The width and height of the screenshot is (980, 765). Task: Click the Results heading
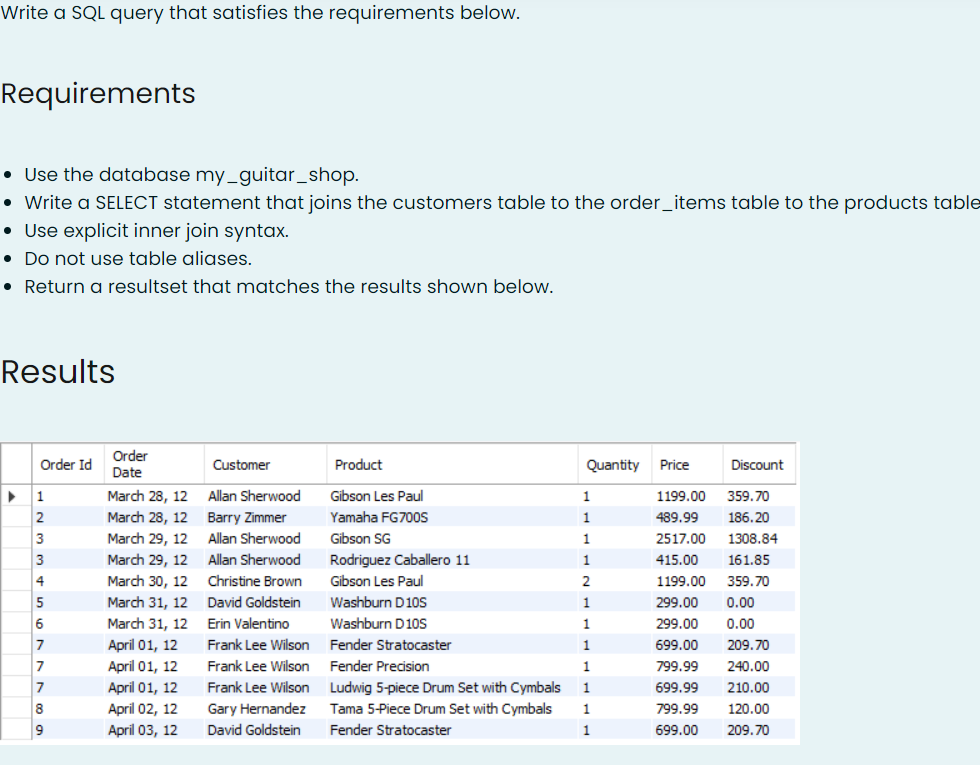pos(56,372)
